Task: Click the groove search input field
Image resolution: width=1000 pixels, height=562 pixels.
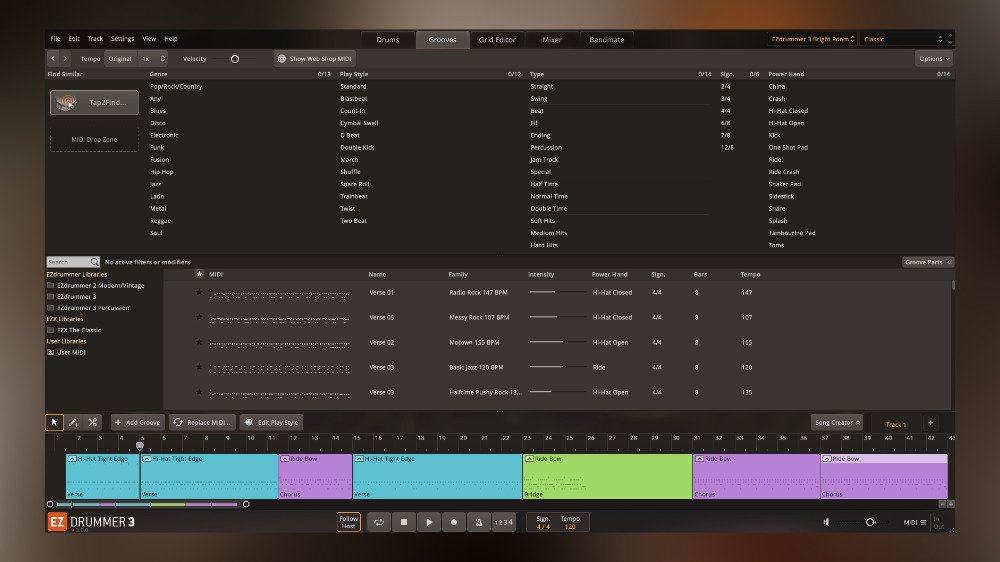Action: pos(69,262)
